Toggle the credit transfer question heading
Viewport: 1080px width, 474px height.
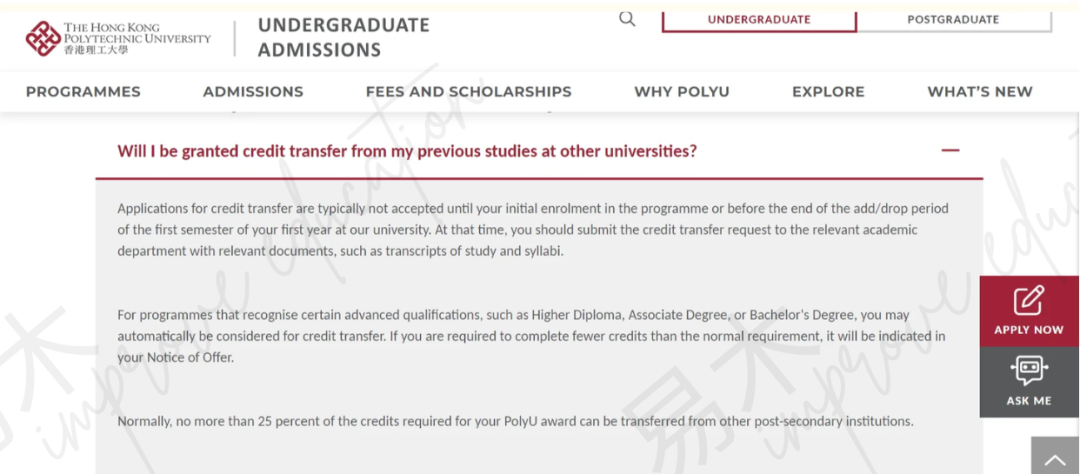pos(407,151)
